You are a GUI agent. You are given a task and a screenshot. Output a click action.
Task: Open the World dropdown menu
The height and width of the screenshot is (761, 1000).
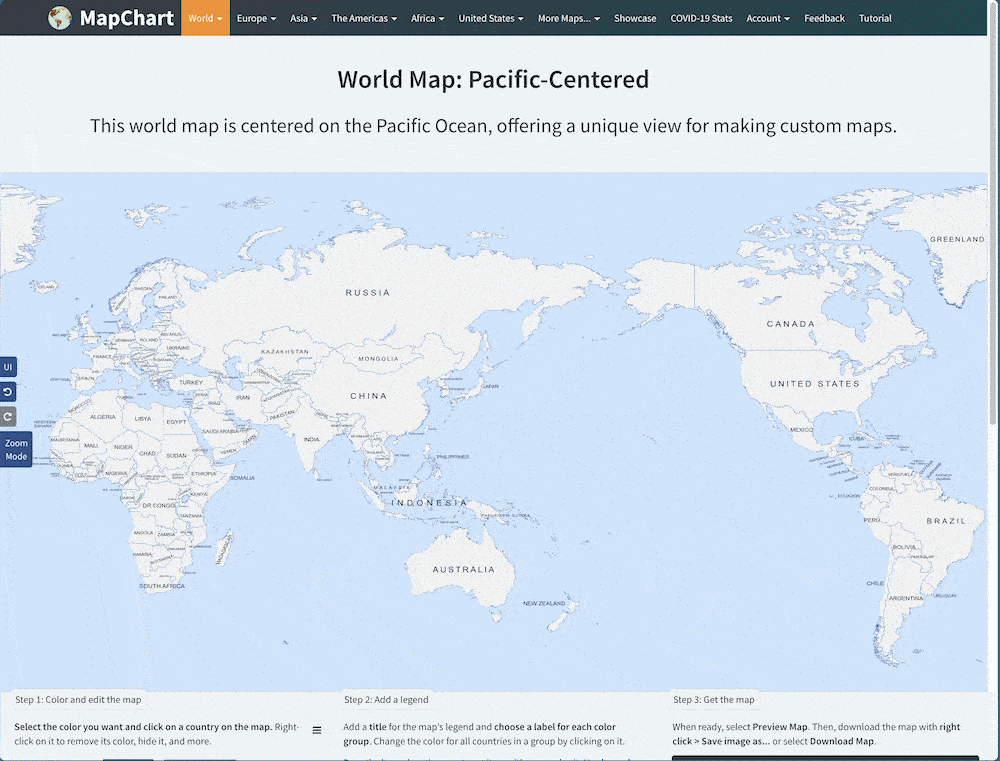[x=205, y=17]
